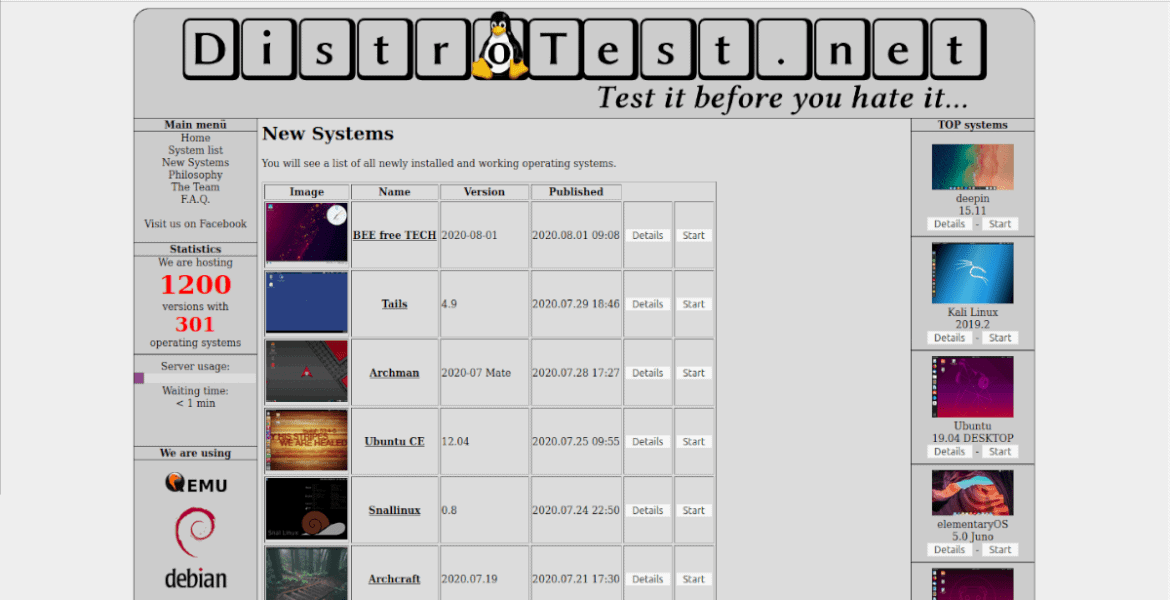Open The Team menu link
This screenshot has width=1170, height=600.
tap(195, 187)
